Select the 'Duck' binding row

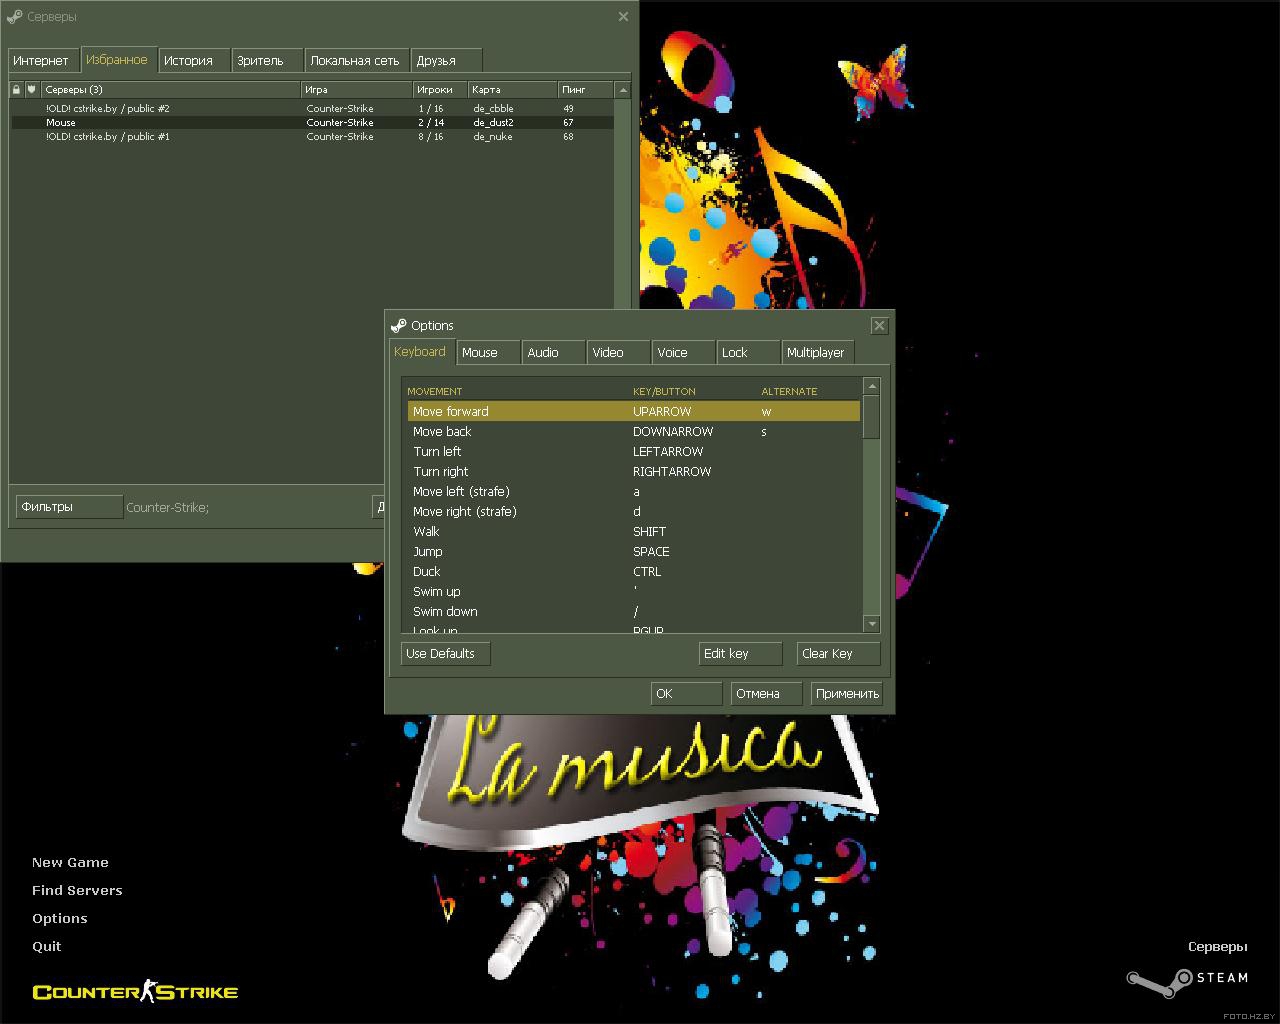(x=633, y=571)
